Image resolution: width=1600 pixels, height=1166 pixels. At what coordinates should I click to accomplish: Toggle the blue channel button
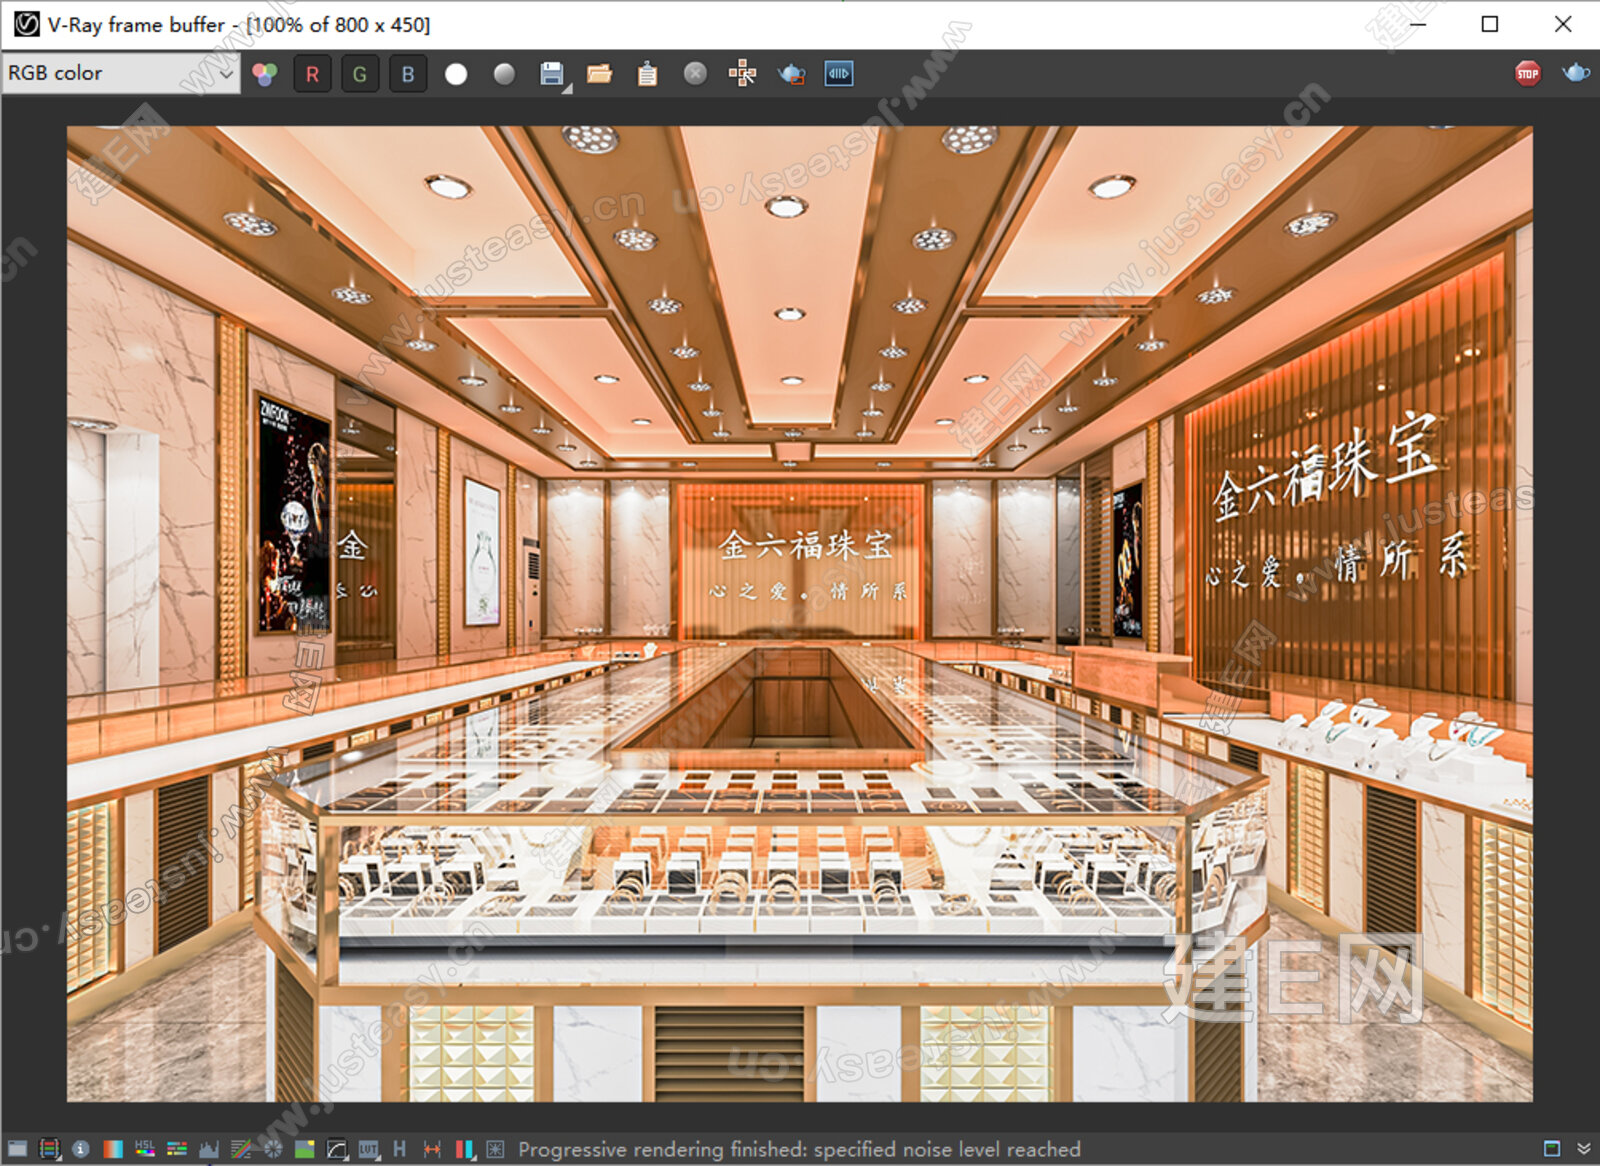click(408, 74)
